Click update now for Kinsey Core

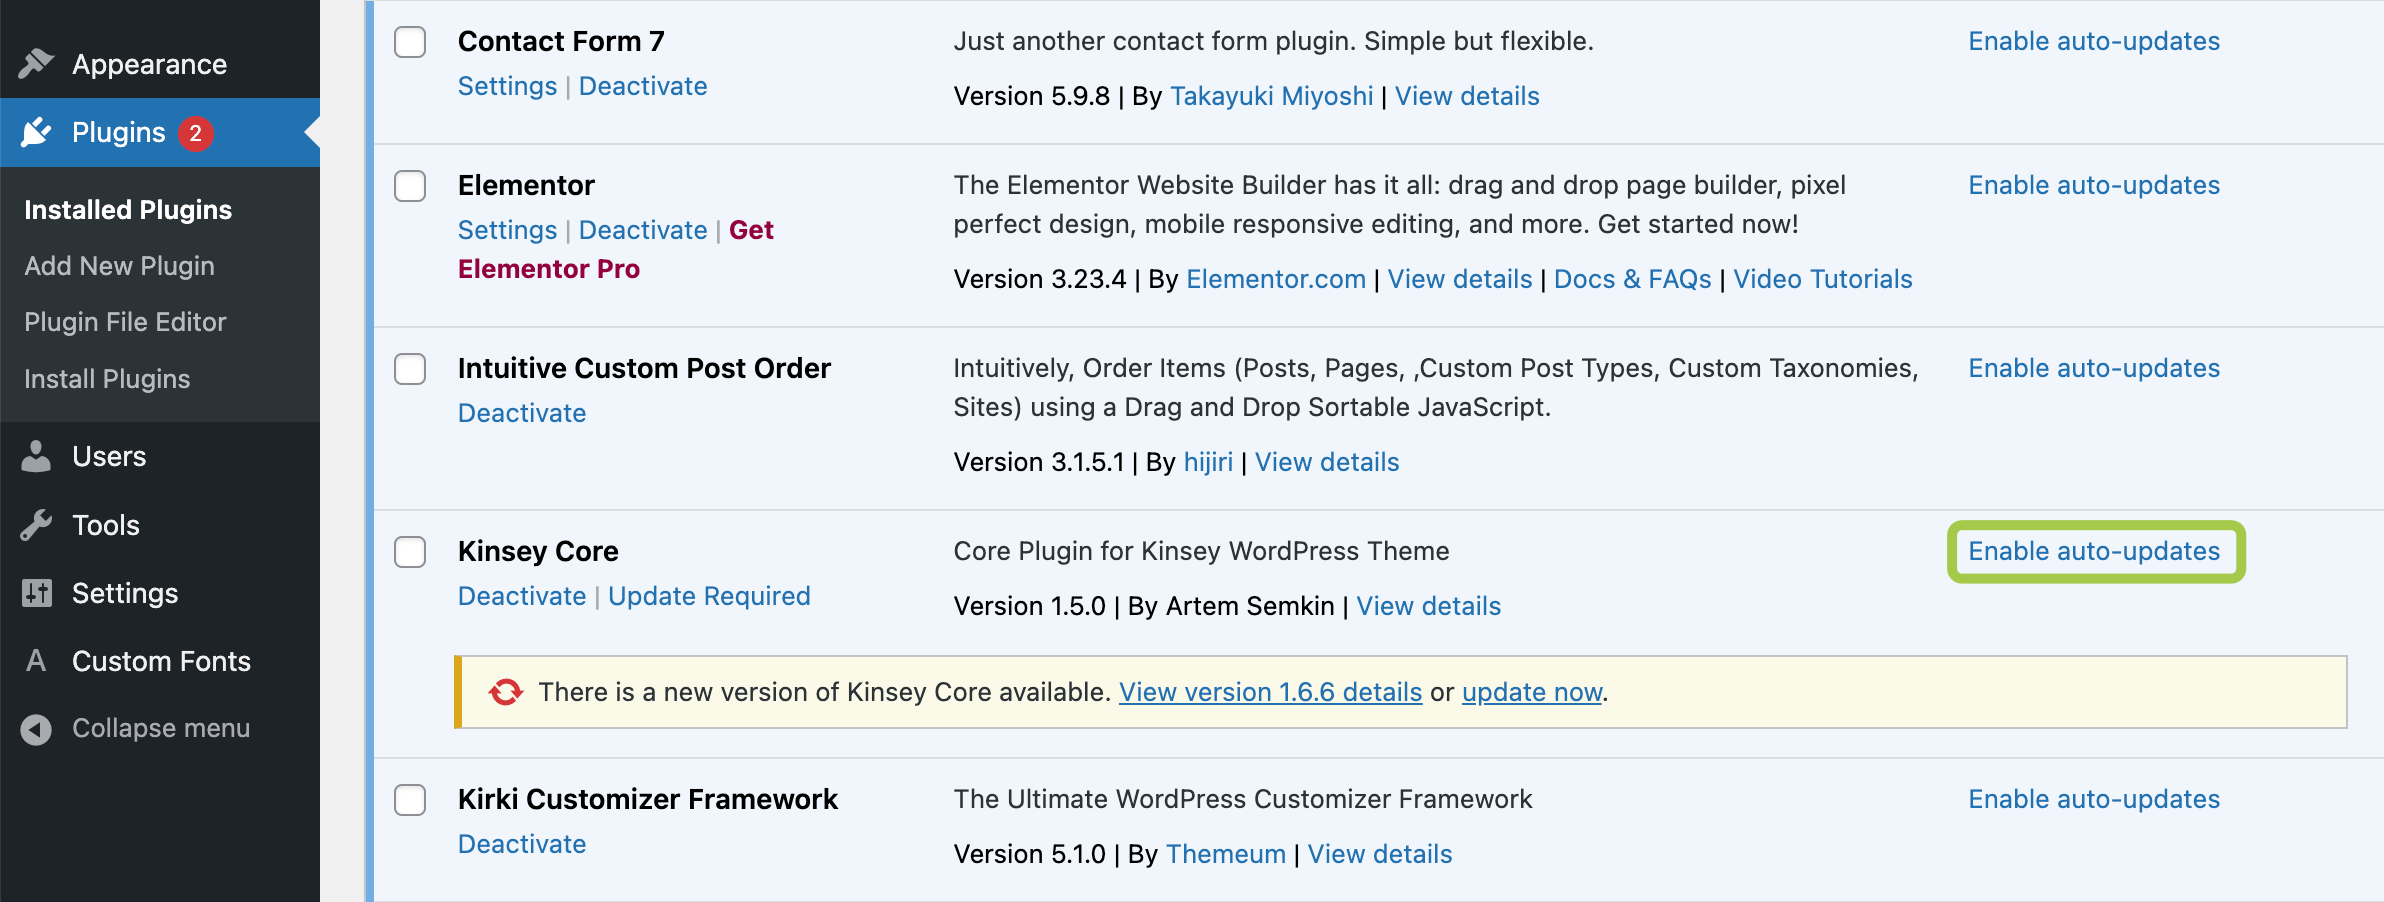pyautogui.click(x=1531, y=692)
